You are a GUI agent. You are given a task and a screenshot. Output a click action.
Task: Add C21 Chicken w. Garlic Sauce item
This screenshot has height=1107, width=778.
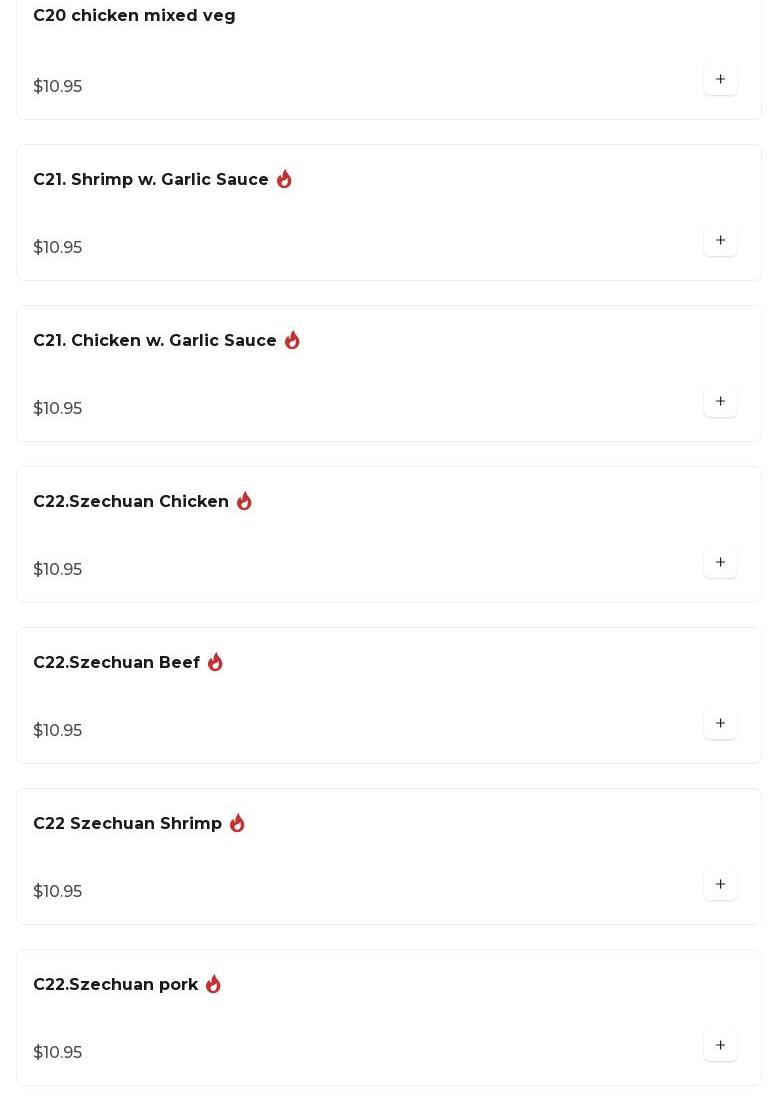coord(720,401)
